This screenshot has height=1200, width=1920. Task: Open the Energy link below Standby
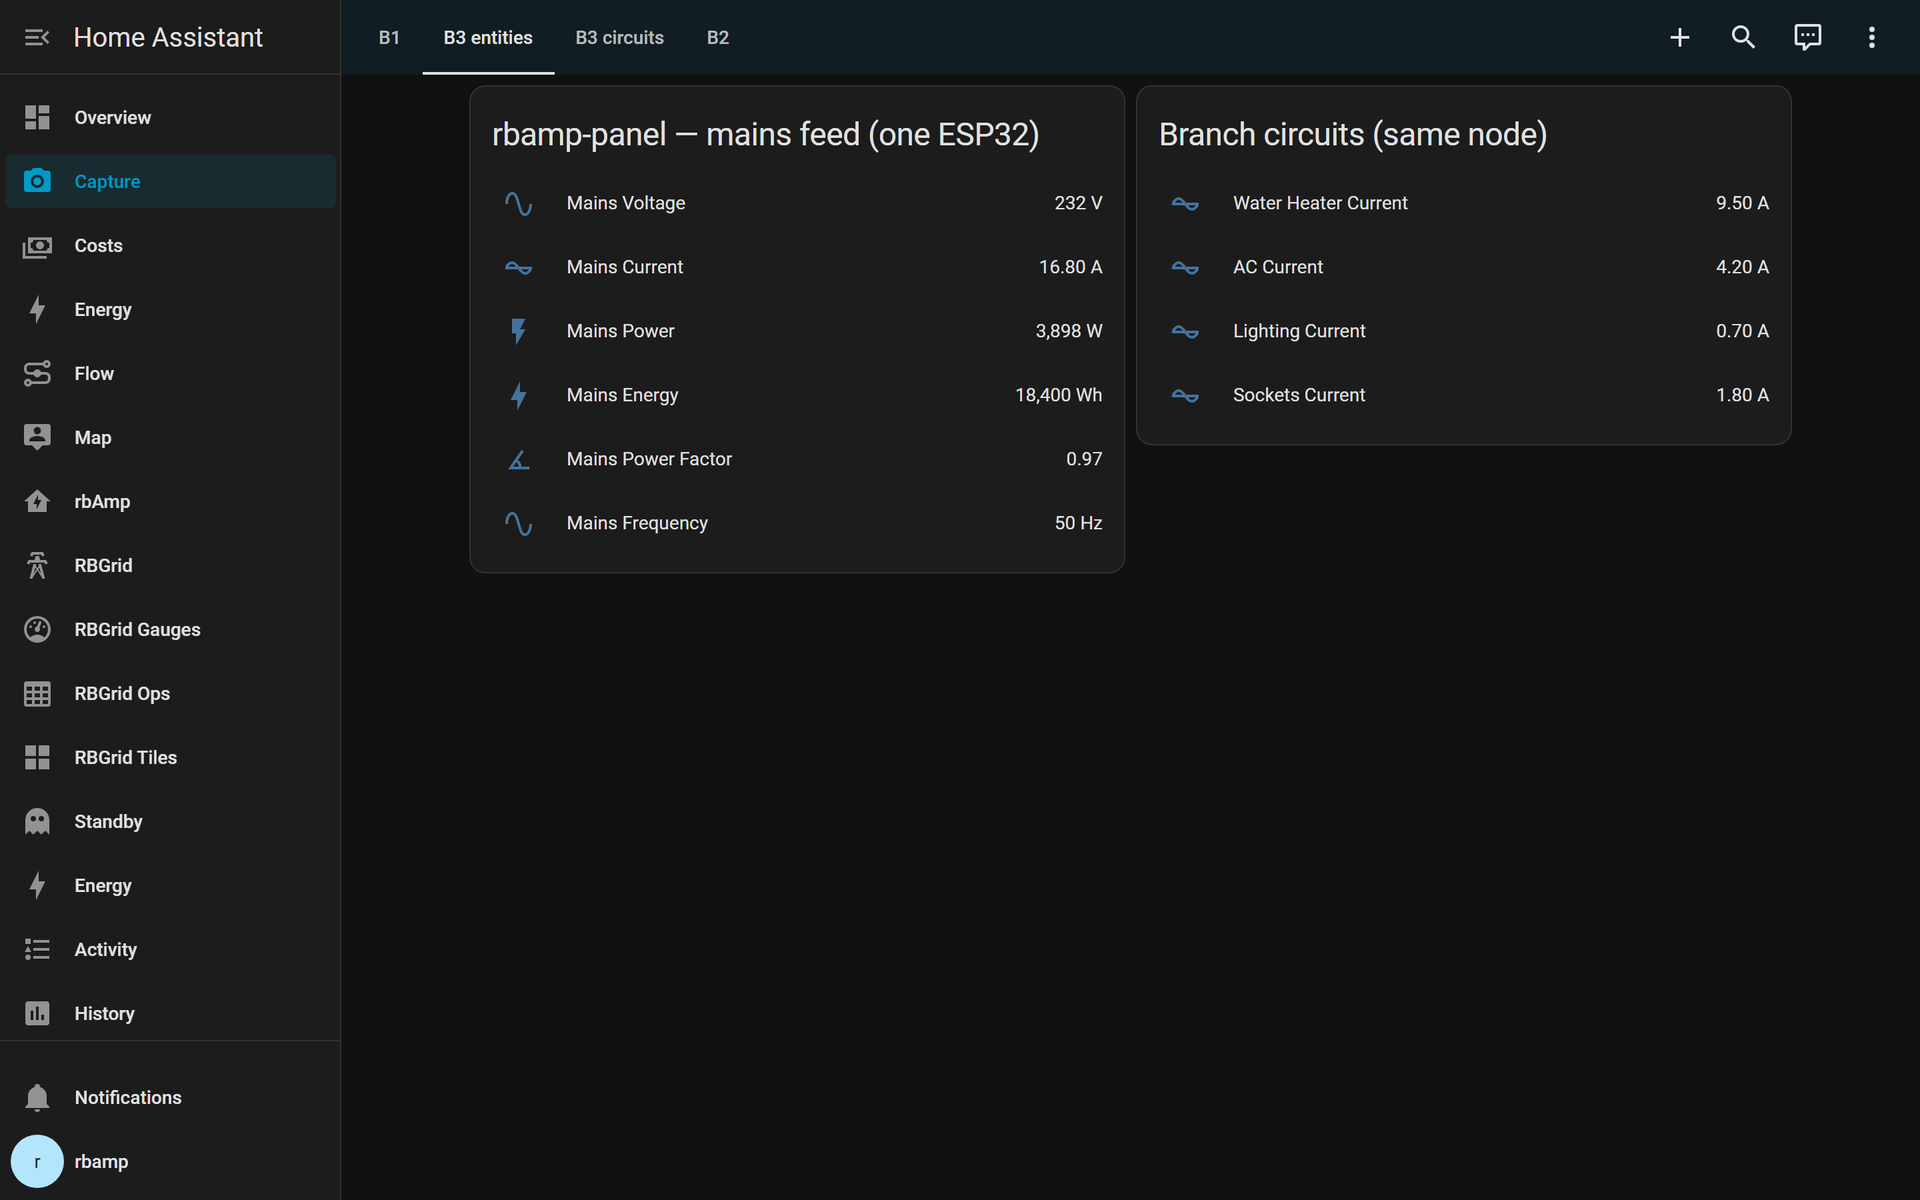[170, 885]
